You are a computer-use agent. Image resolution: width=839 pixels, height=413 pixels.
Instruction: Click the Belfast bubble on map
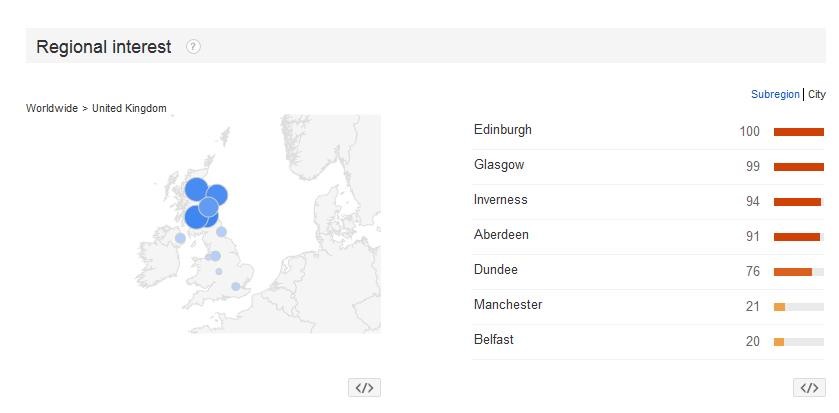[180, 238]
